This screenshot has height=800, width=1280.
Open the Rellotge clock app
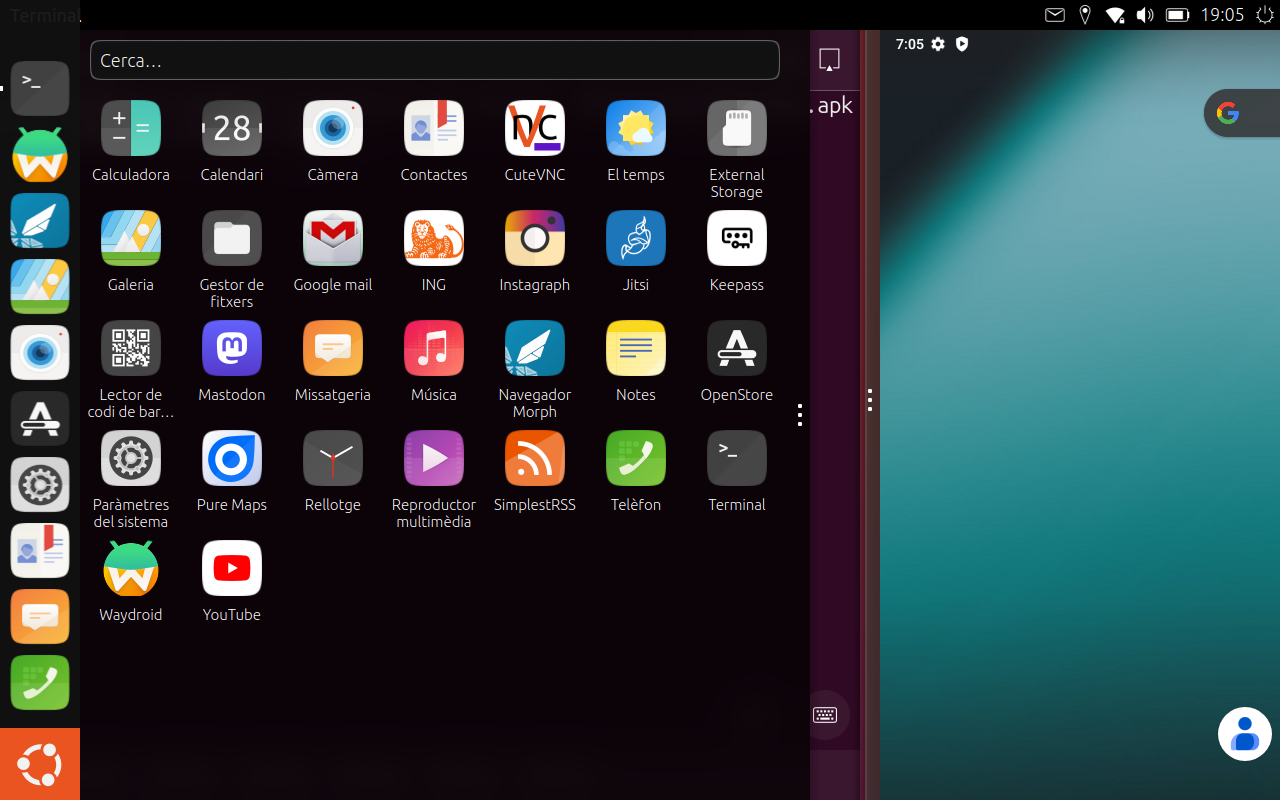click(333, 458)
